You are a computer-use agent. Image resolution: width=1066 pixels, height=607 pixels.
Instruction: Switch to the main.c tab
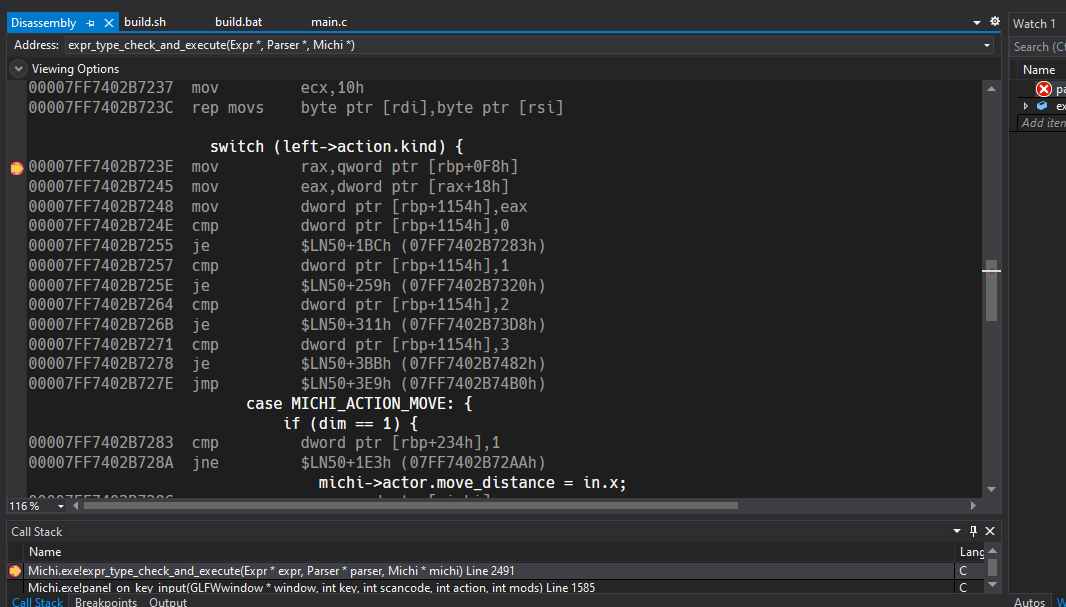pyautogui.click(x=329, y=22)
